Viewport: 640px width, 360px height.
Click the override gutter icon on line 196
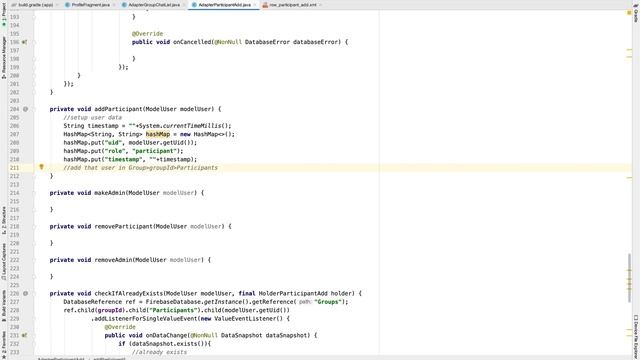24,42
